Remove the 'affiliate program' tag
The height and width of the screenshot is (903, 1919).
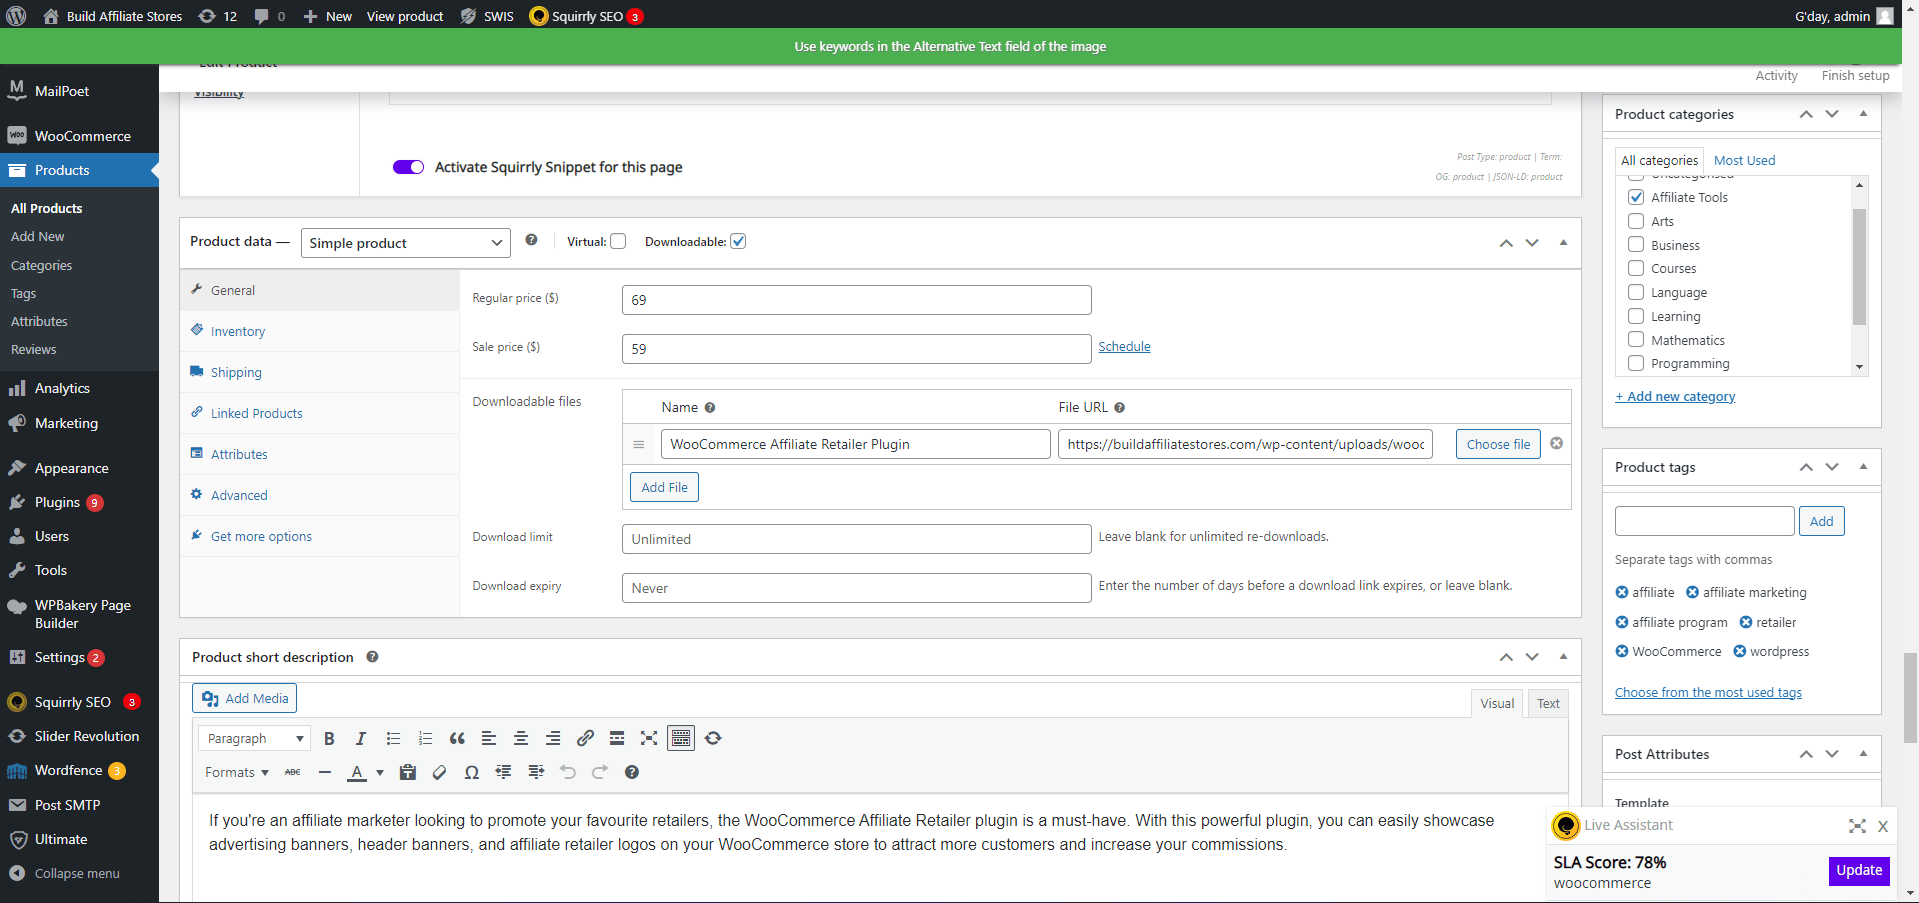[x=1621, y=622]
